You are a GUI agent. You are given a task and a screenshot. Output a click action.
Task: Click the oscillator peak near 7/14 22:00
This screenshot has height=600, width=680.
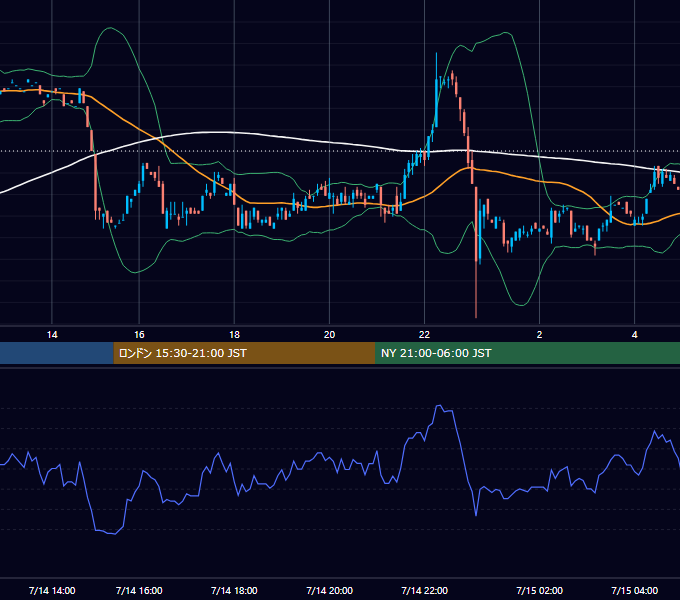click(438, 406)
